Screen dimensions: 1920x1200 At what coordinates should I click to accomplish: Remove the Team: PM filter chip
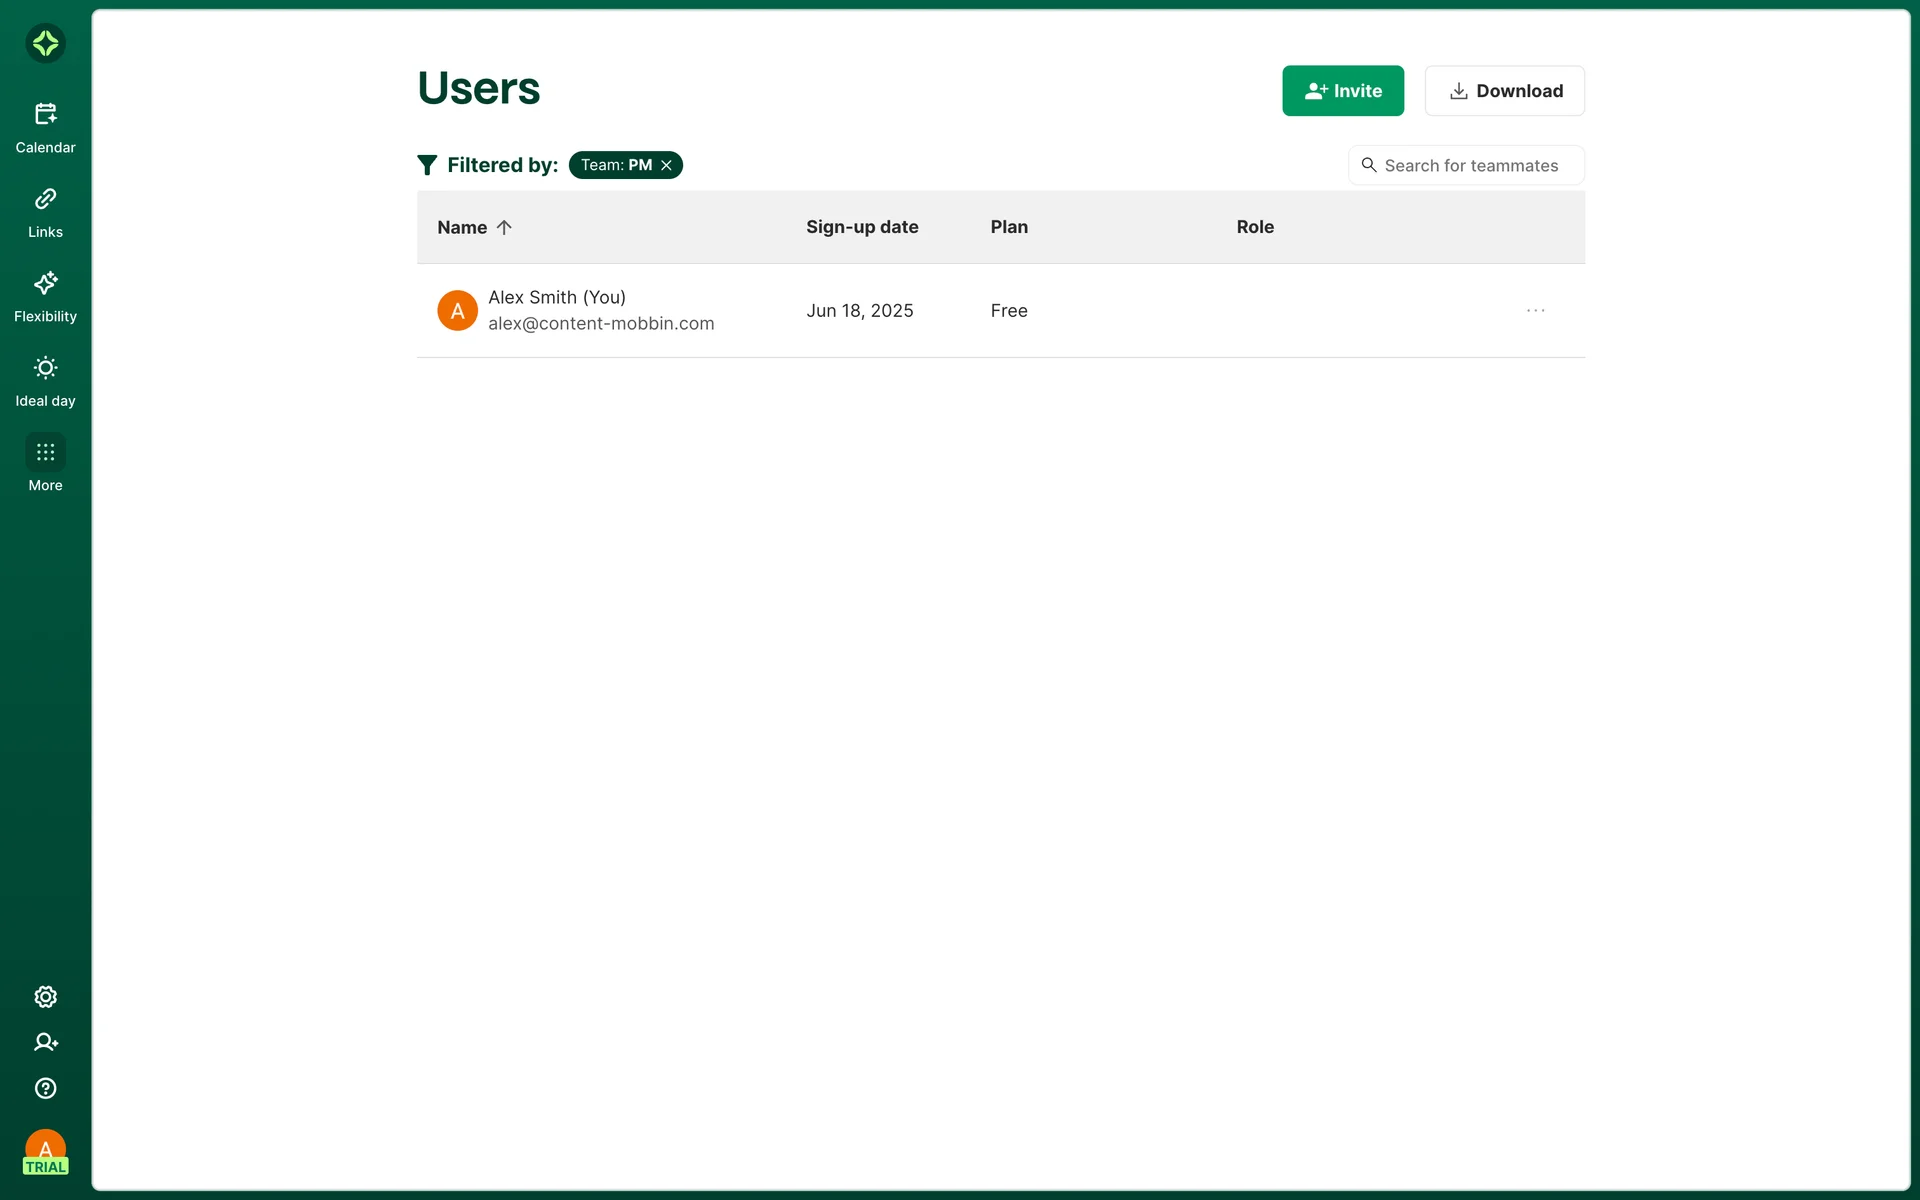pos(667,165)
